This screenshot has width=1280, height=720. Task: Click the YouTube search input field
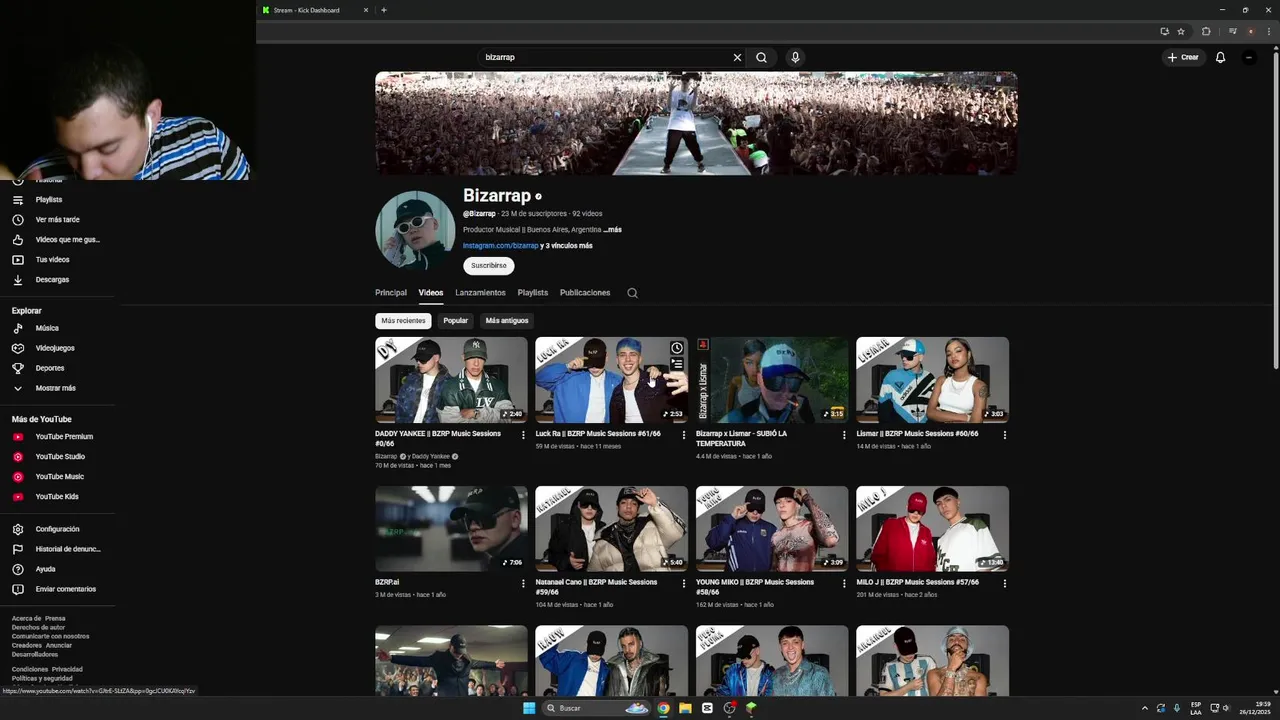tap(605, 57)
